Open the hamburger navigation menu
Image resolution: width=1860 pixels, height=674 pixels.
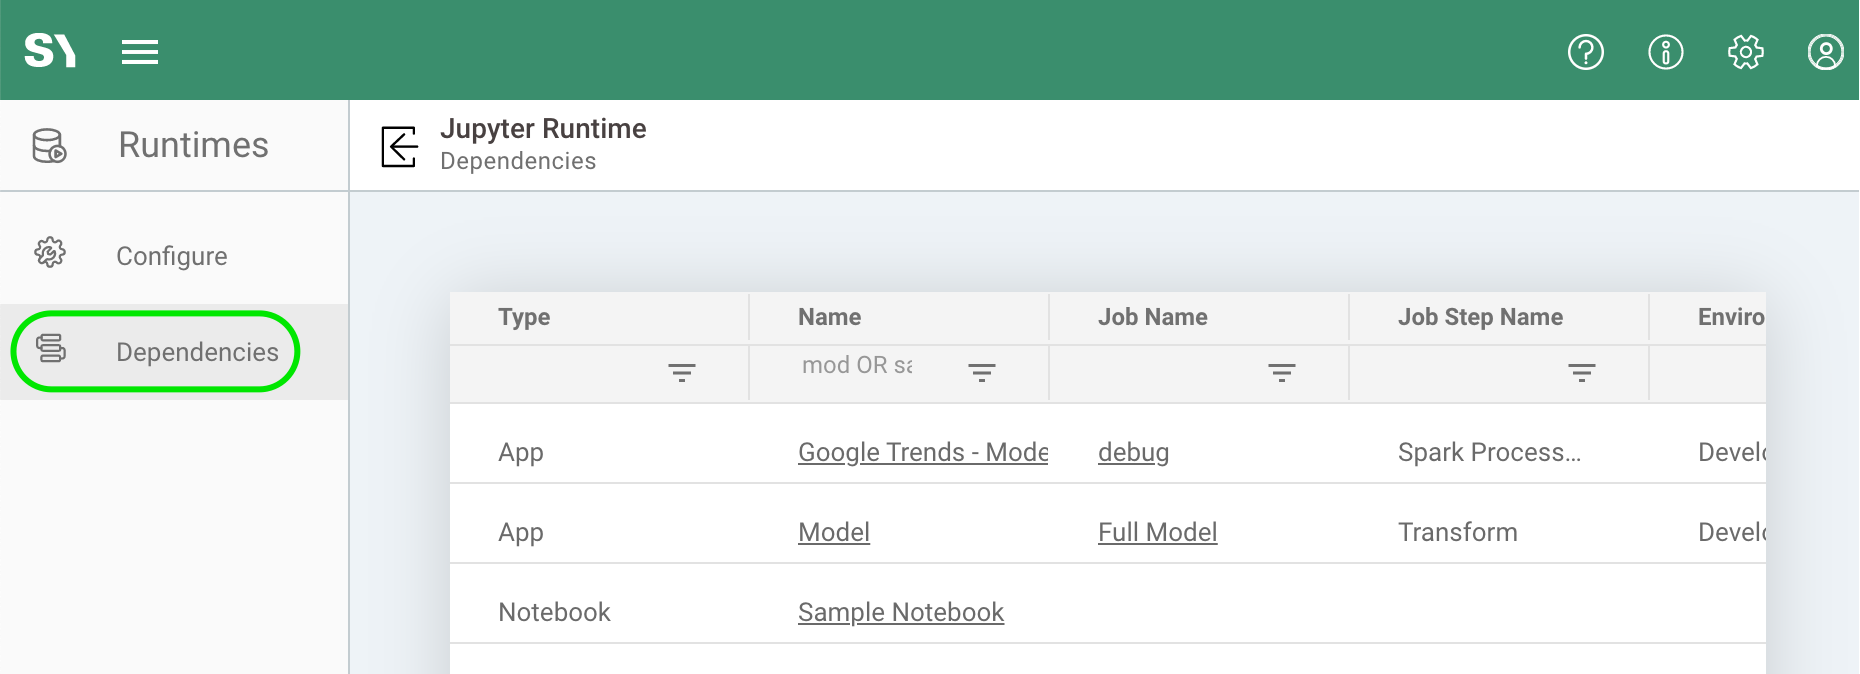click(x=140, y=52)
